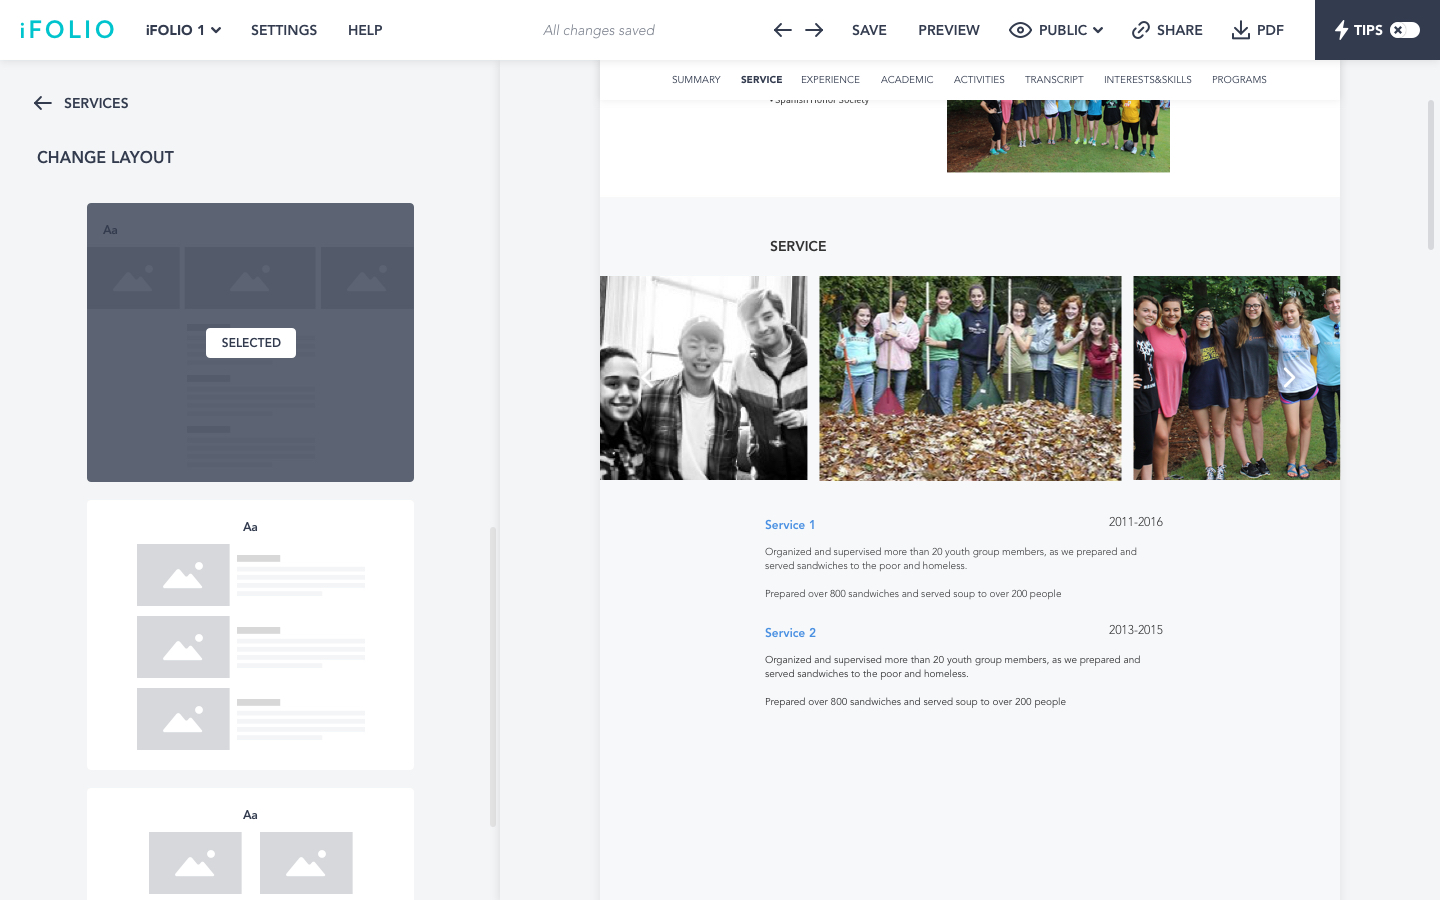Toggle the Tips switch

point(1404,30)
